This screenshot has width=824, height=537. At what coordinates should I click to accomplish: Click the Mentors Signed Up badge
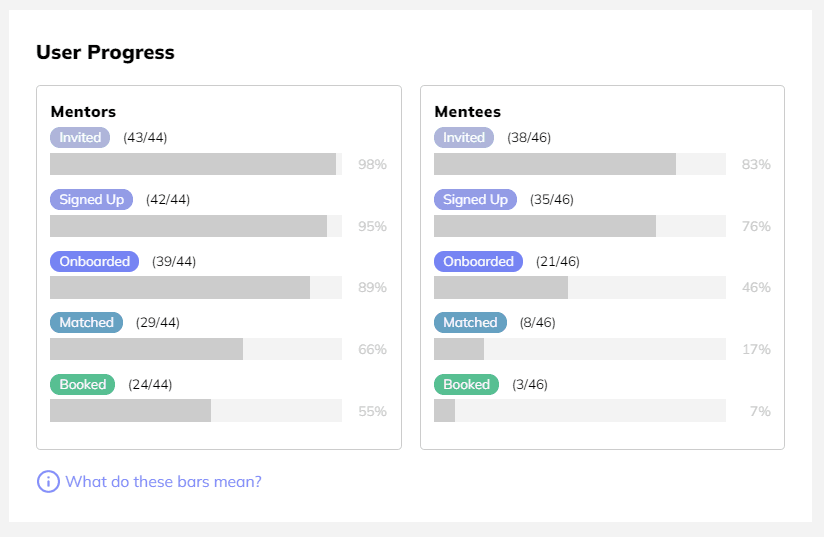coord(91,200)
